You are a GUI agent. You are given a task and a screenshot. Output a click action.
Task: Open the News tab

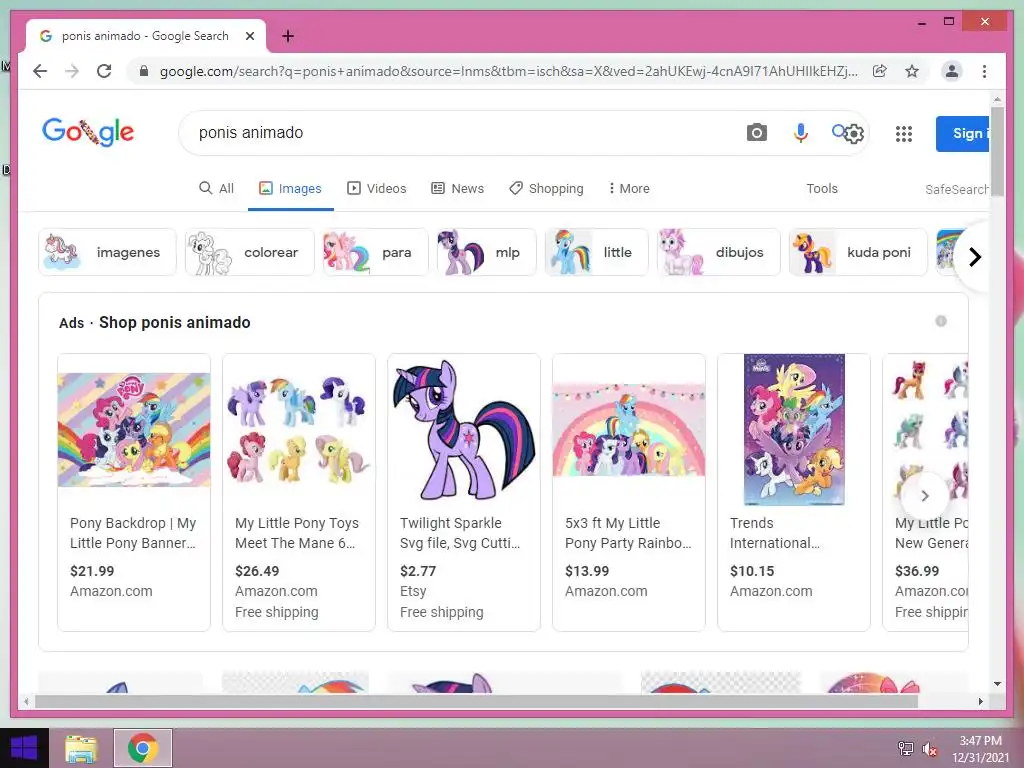tap(458, 189)
